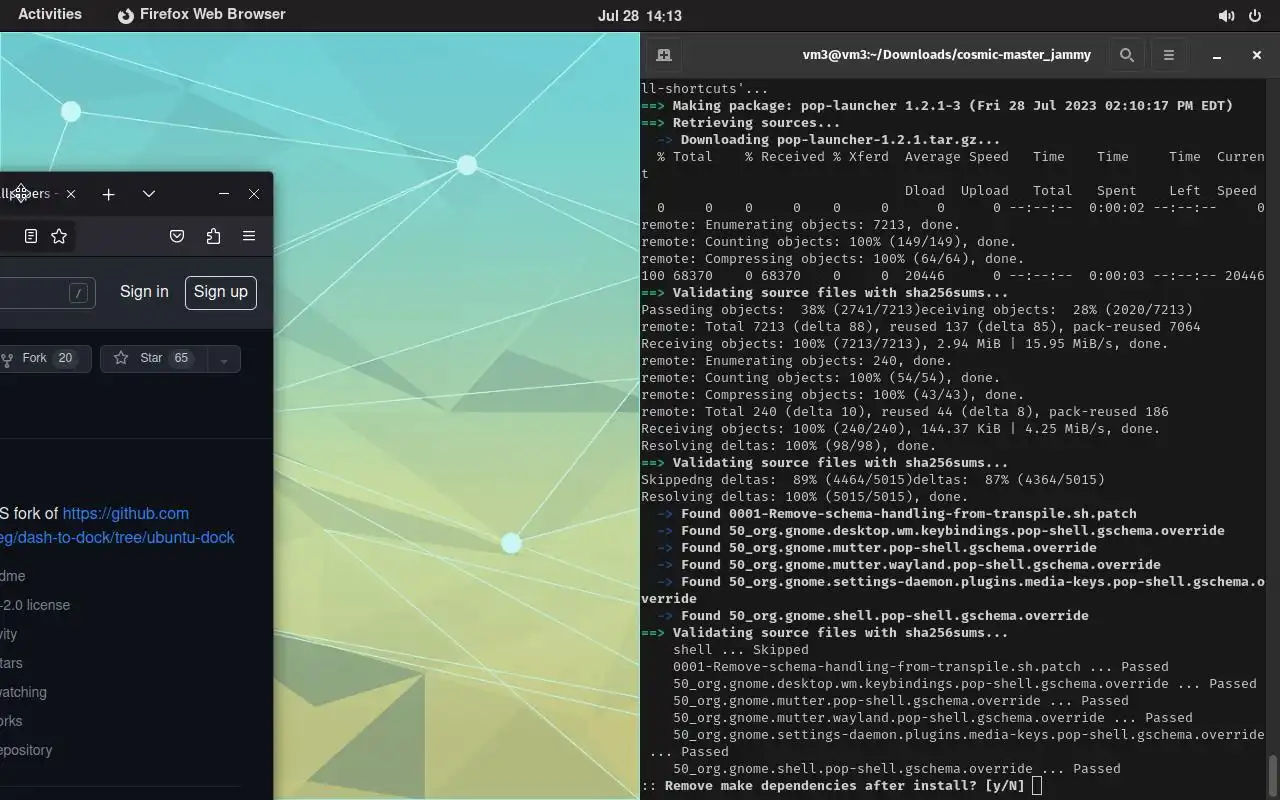This screenshot has width=1280, height=800.
Task: Open the terminal hamburger menu
Action: 1168,55
